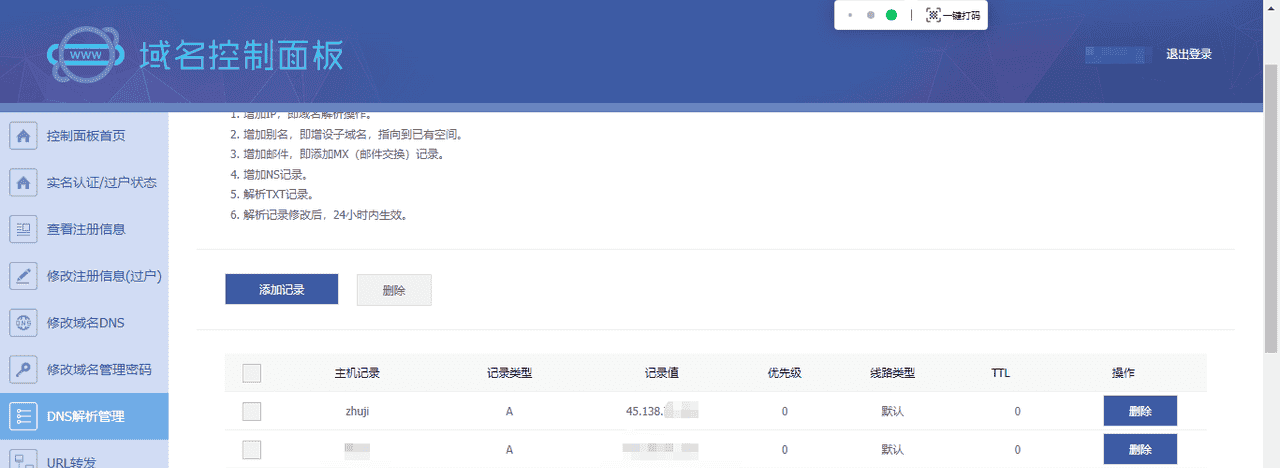Check the box for the second record row
The width and height of the screenshot is (1280, 468).
coord(252,450)
